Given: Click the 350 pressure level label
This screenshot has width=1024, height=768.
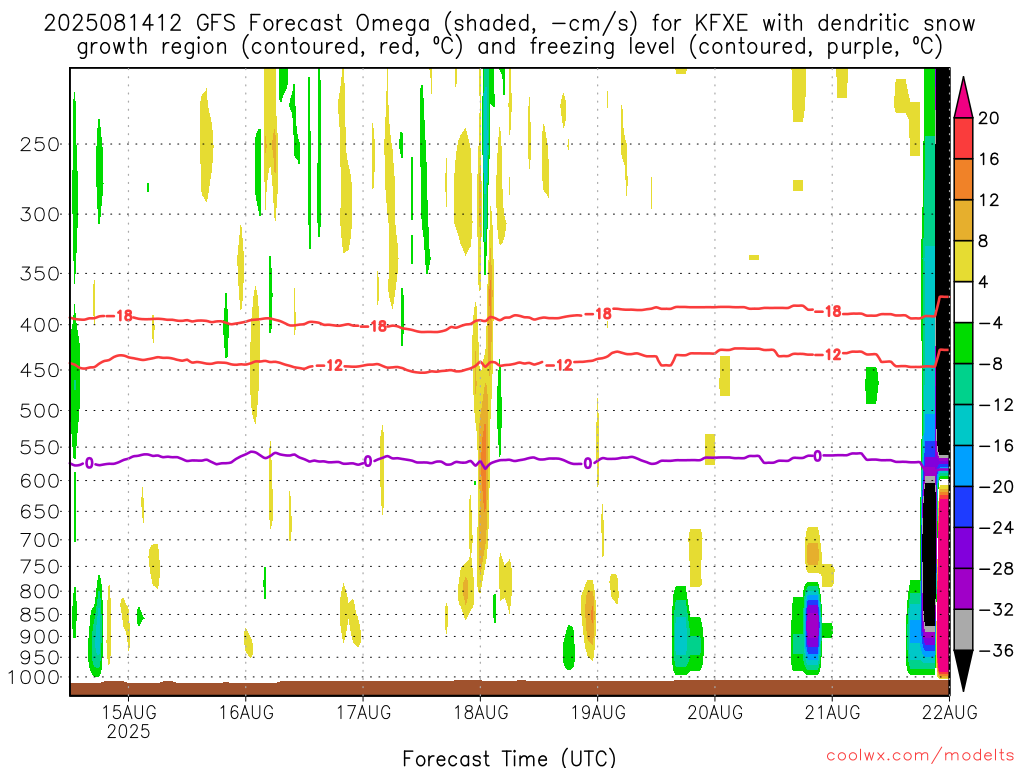Looking at the screenshot, I should coord(40,274).
